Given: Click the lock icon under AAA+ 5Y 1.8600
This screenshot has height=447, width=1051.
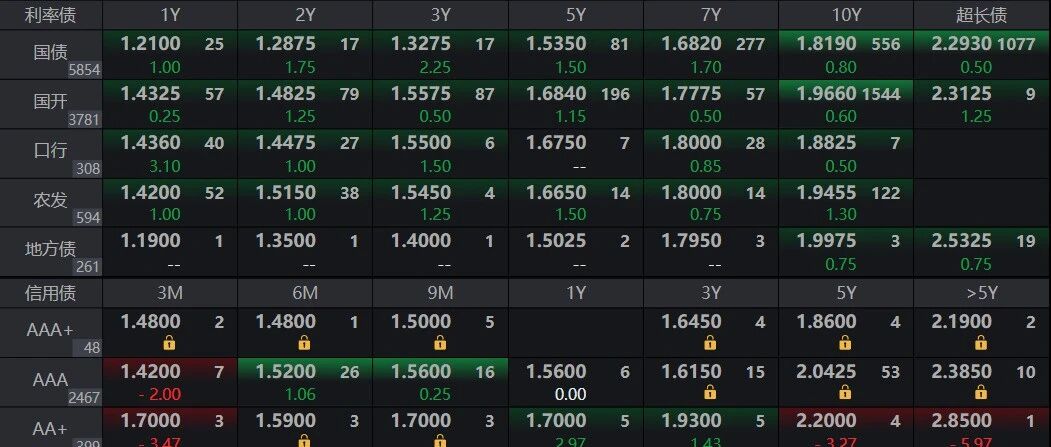Looking at the screenshot, I should click(x=845, y=343).
